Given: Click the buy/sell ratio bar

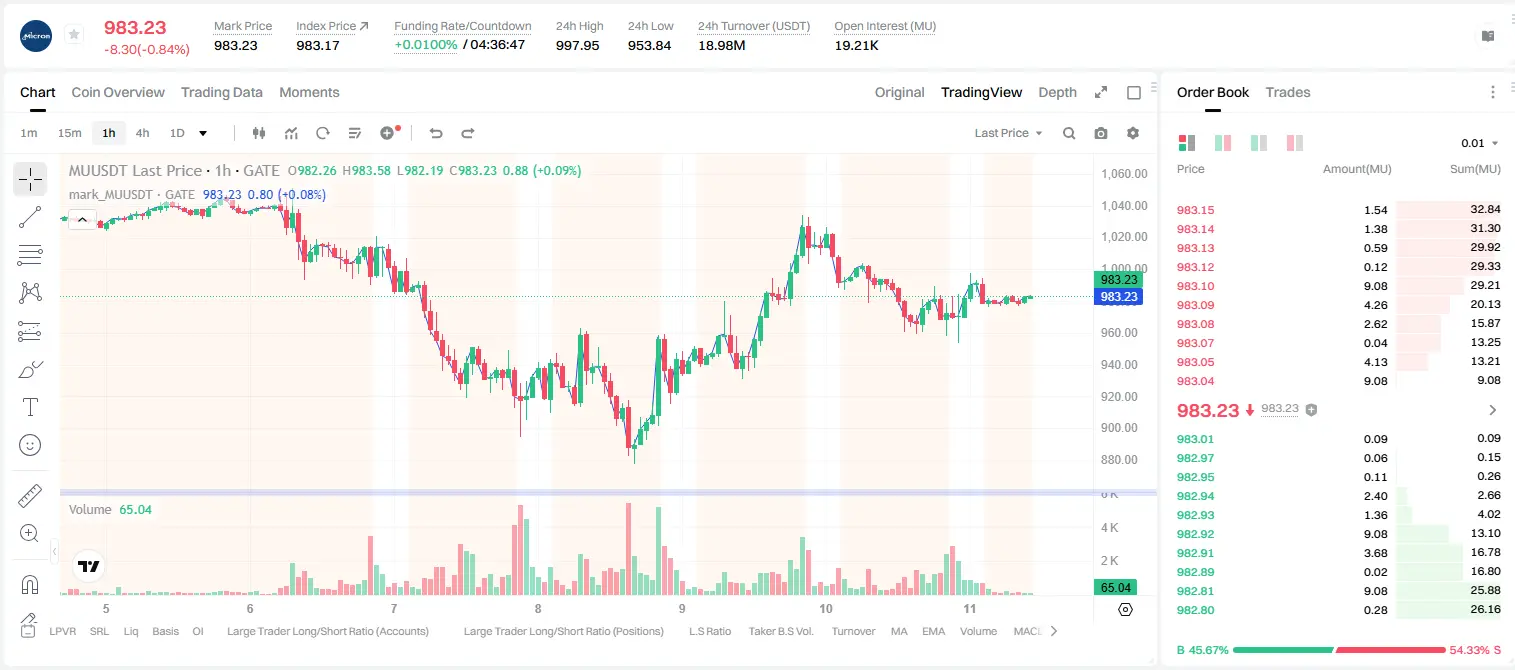Looking at the screenshot, I should click(x=1337, y=650).
